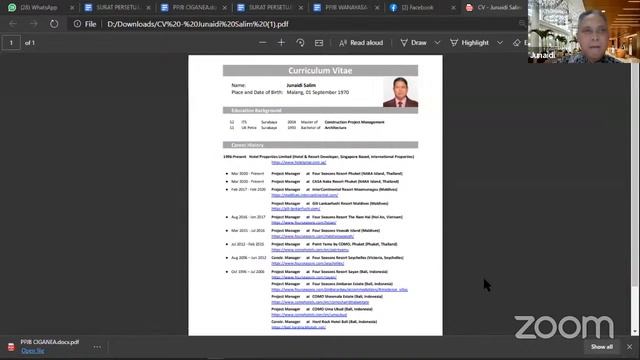Screen dimensions: 640x360
Task: Click the name Junaidi Salim in the CV
Action: click(x=301, y=85)
